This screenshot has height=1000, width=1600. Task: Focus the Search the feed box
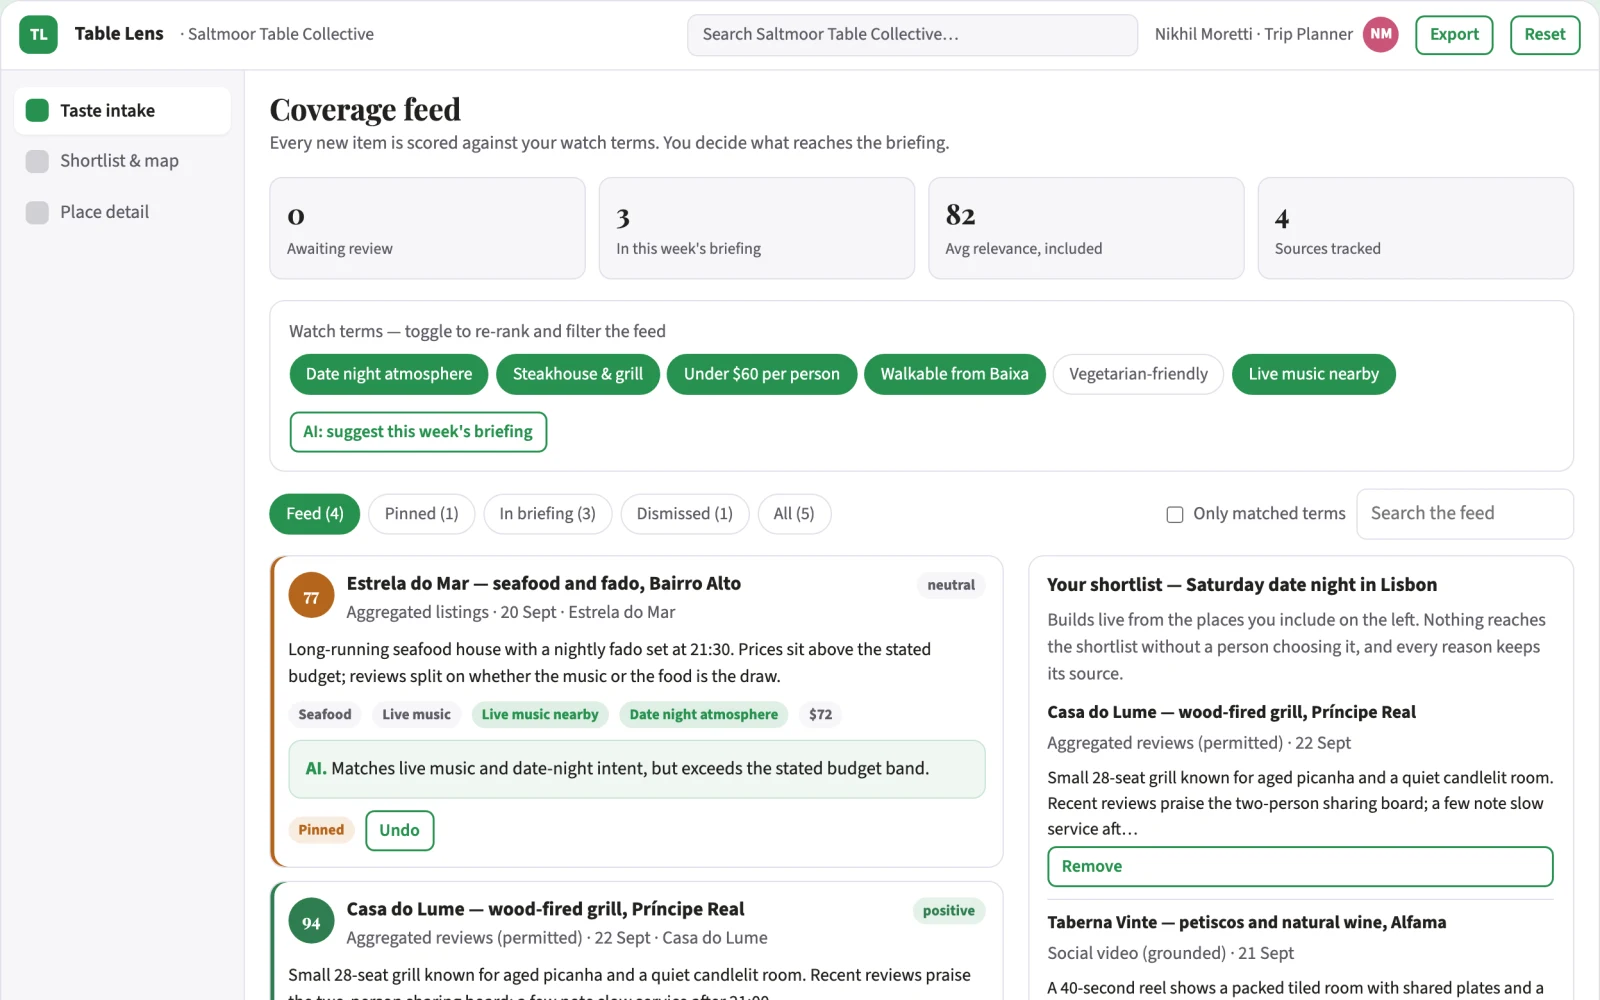[1464, 514]
